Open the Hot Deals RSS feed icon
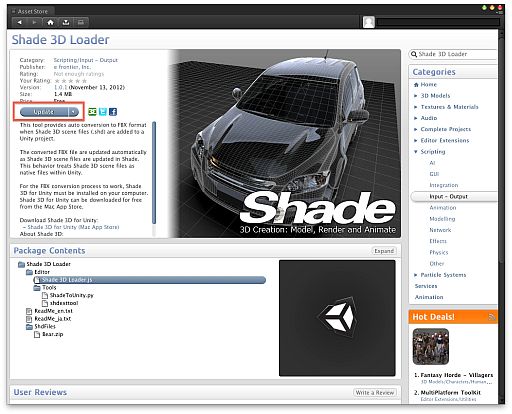The height and width of the screenshot is (414, 512). 492,317
